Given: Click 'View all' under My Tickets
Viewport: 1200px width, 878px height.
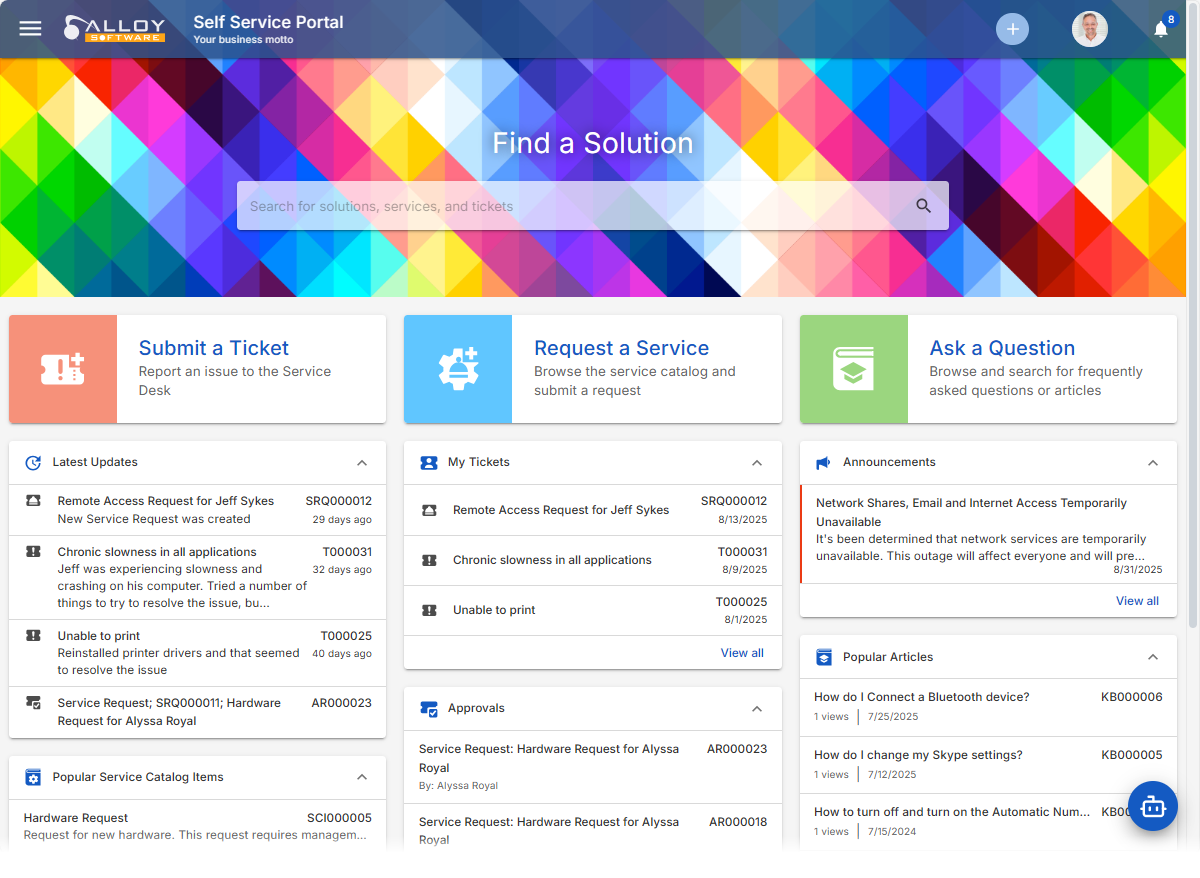Looking at the screenshot, I should click(x=742, y=651).
